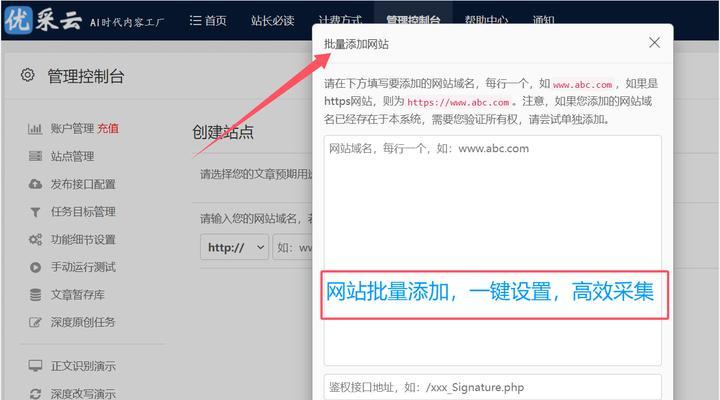Open 站点管理 in the sidebar
This screenshot has width=720, height=400.
72,156
